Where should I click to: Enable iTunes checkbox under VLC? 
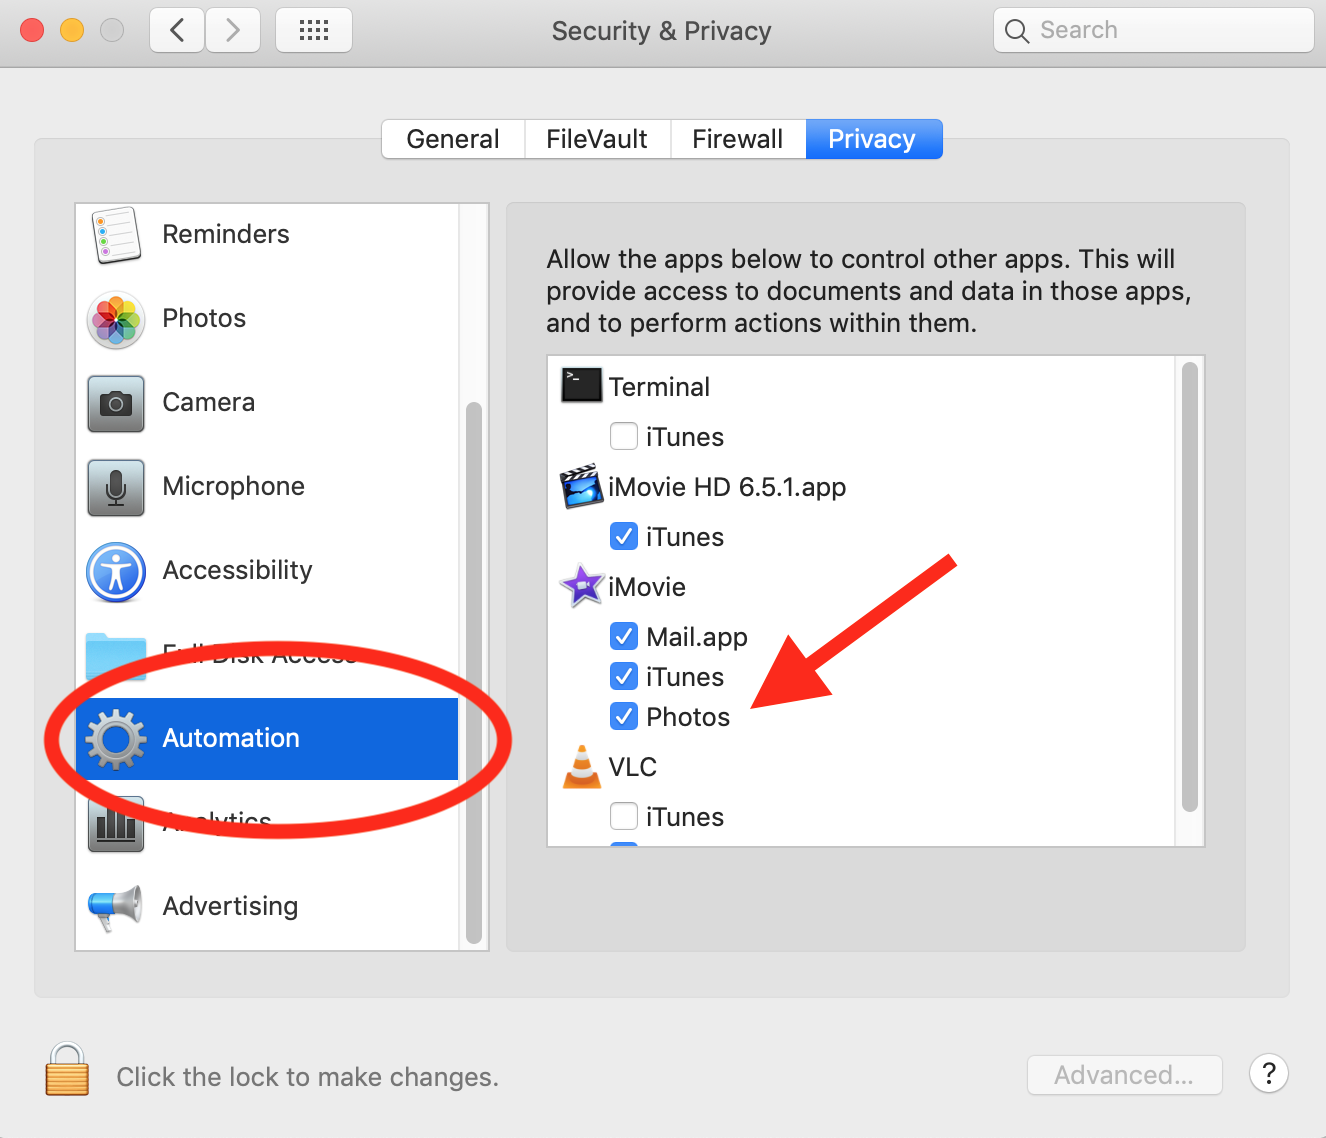click(624, 816)
